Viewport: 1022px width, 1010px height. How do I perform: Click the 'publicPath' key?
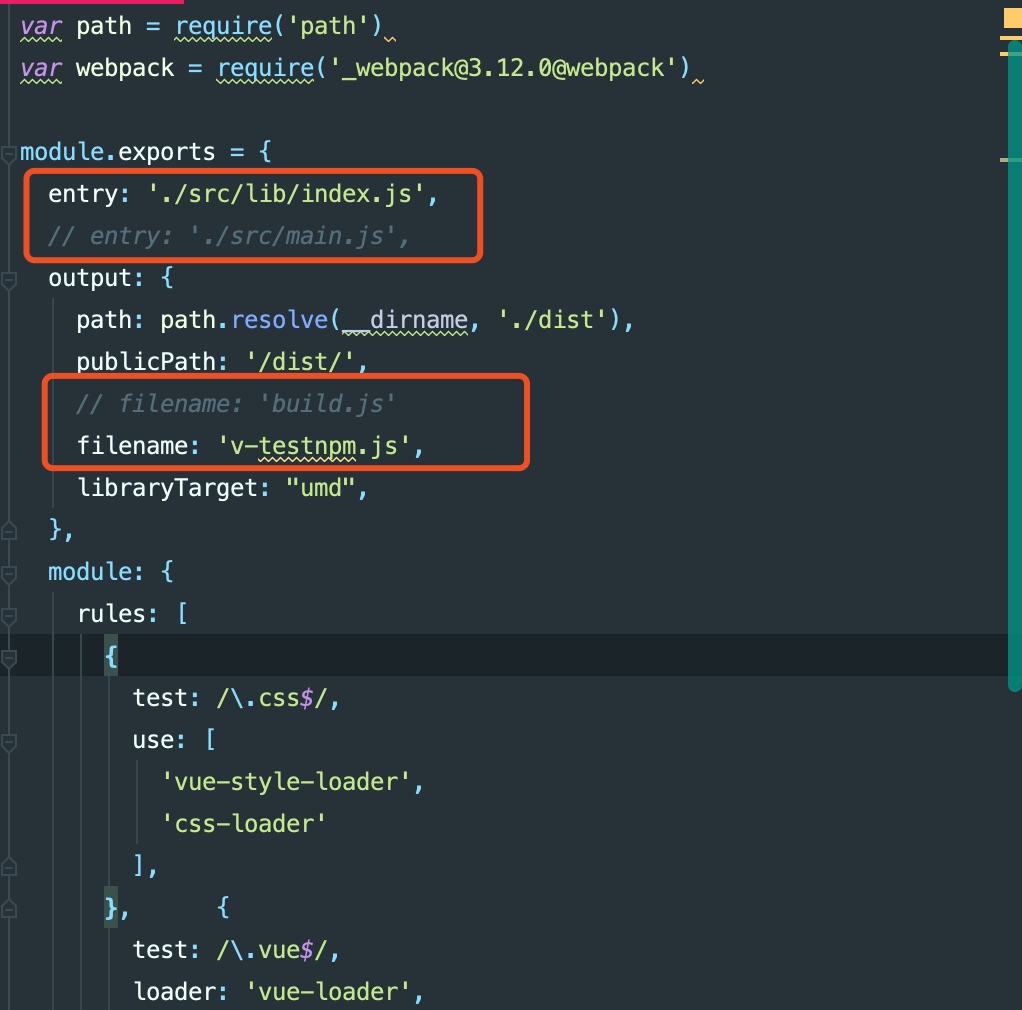point(146,362)
